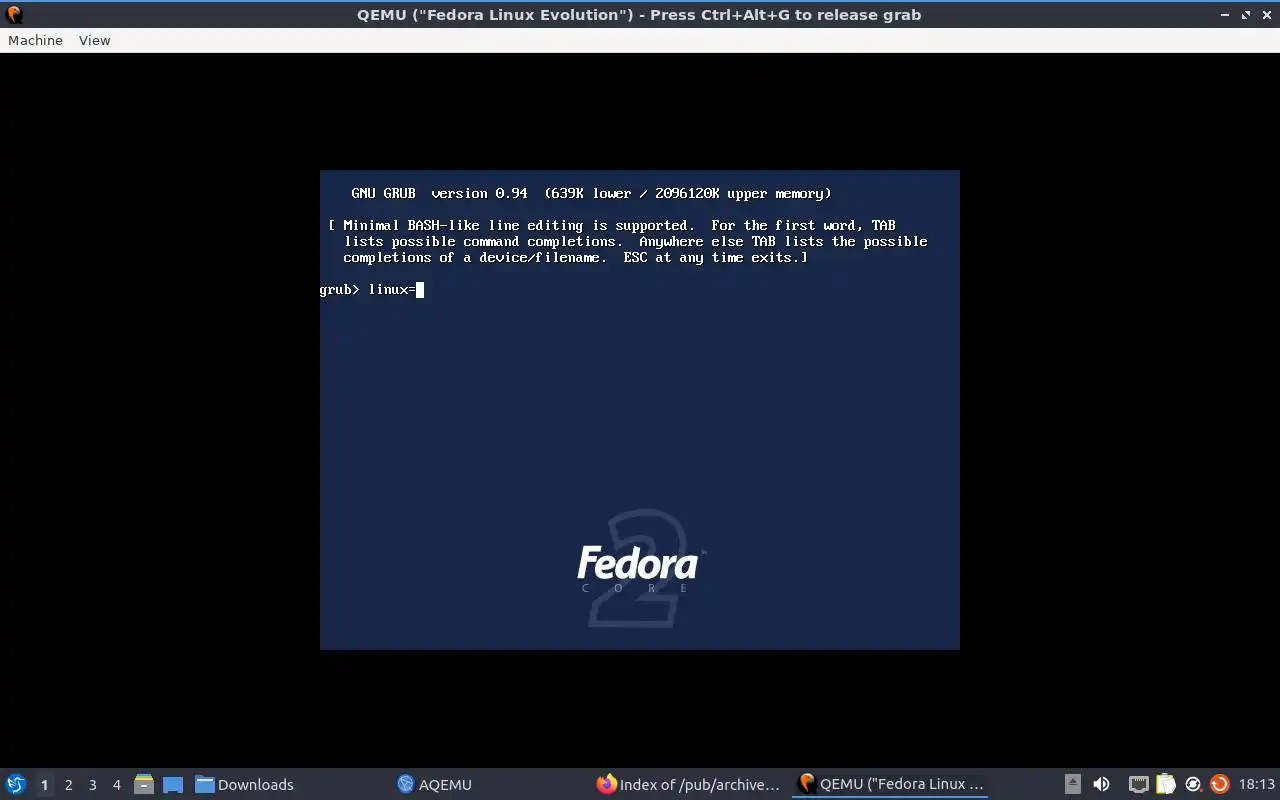Switch to workspace 1
The image size is (1280, 800).
click(x=44, y=785)
